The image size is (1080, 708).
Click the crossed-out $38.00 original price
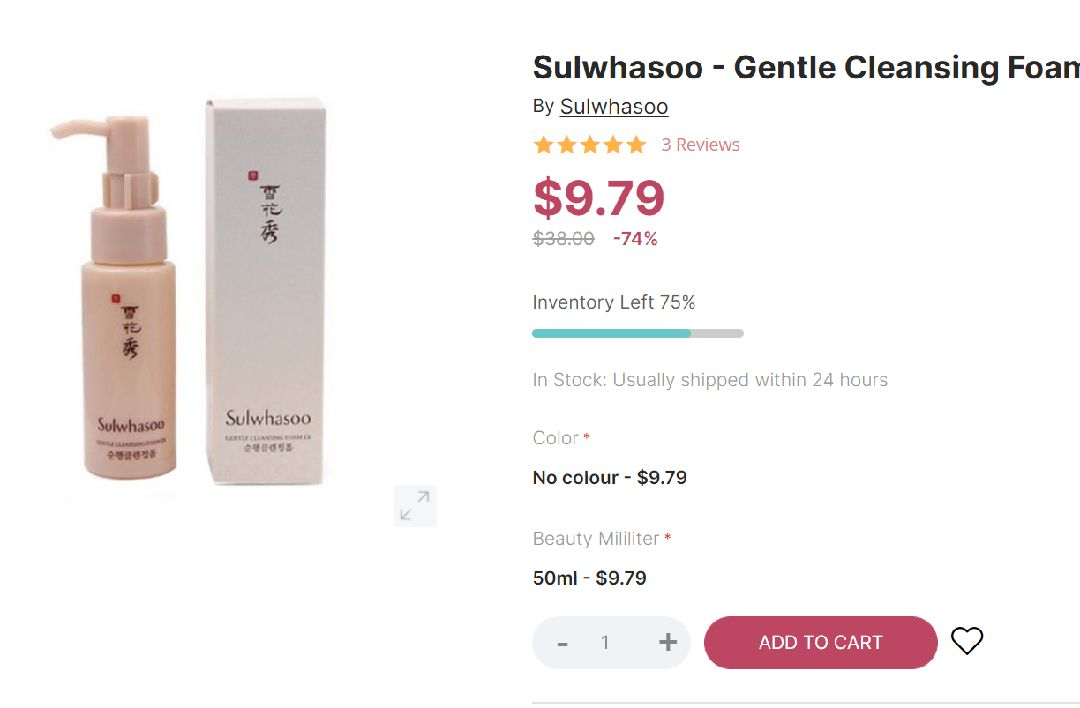(563, 239)
